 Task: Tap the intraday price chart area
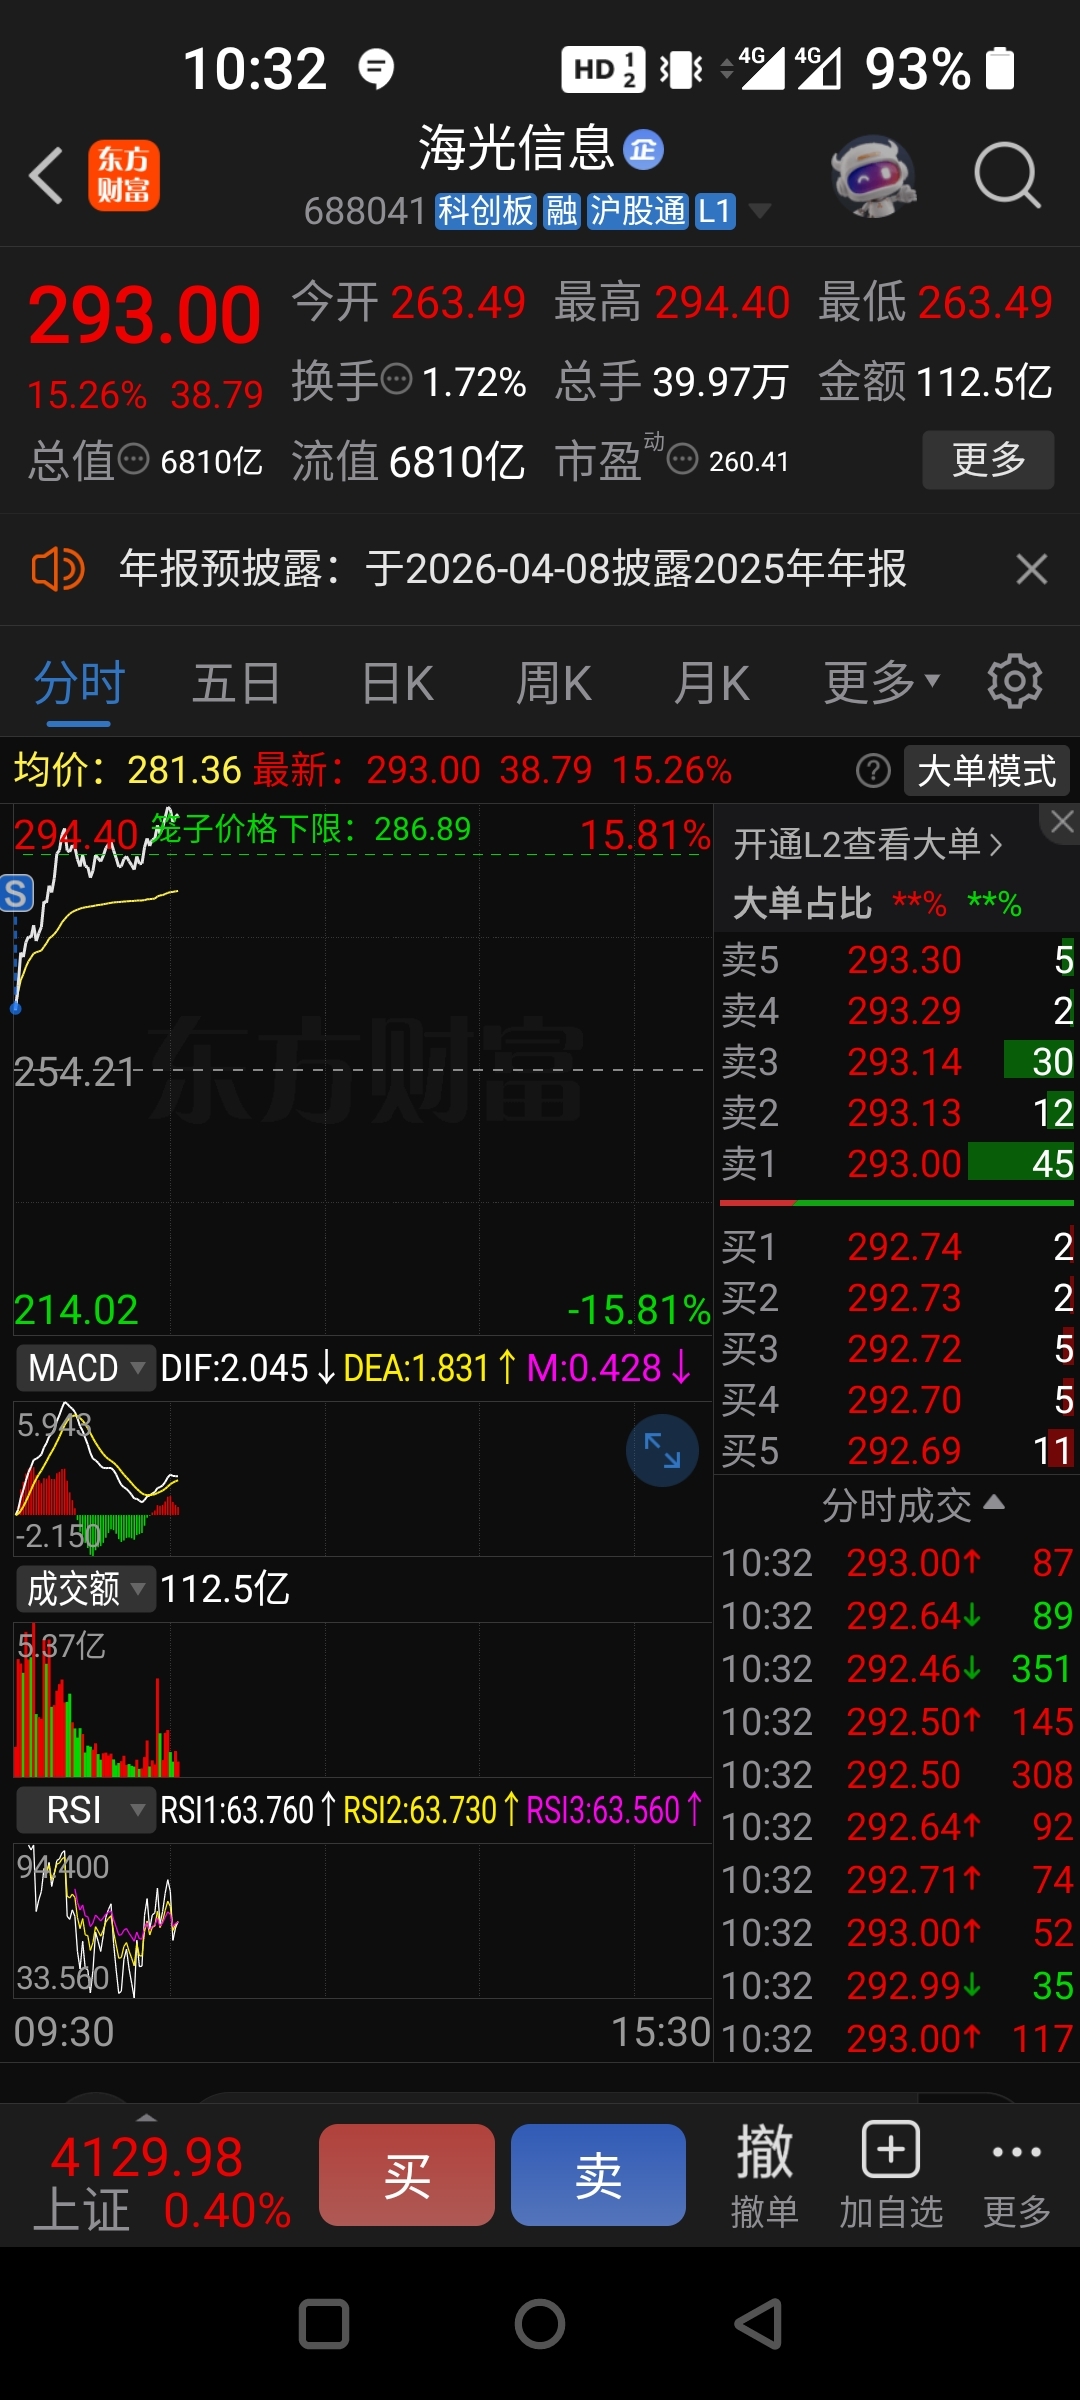(362, 1069)
